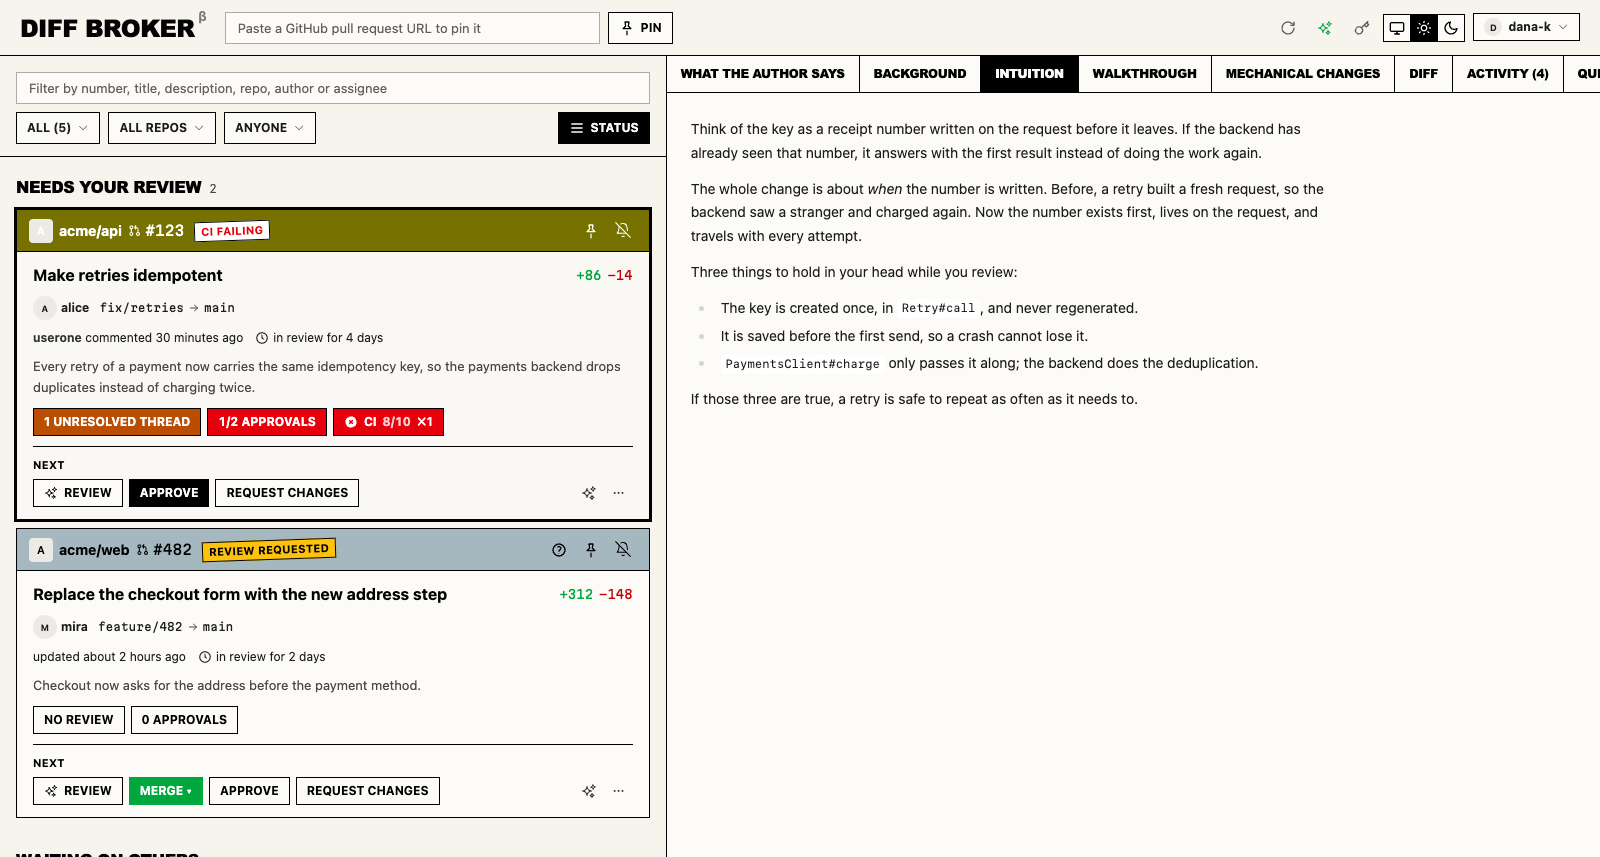The image size is (1600, 857).
Task: Open the ANYONE assignee dropdown
Action: (270, 128)
